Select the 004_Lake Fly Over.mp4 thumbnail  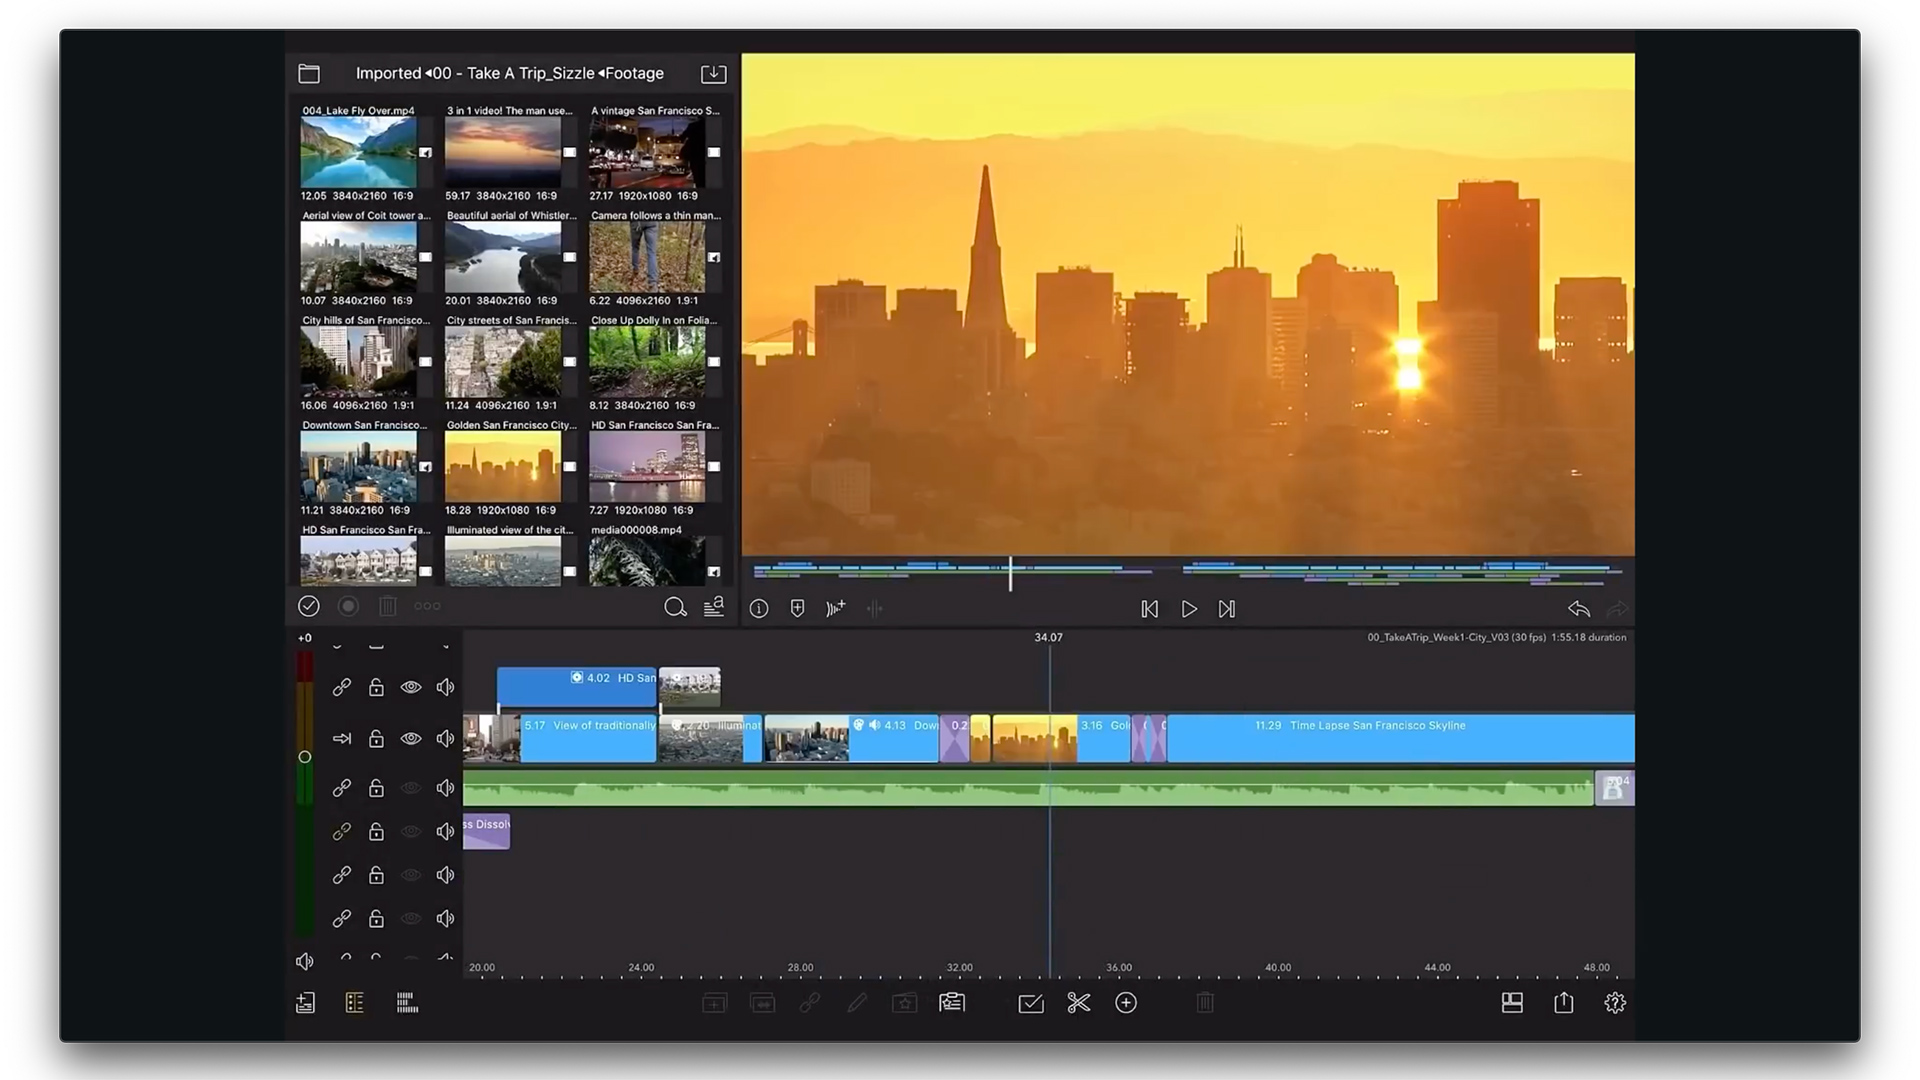click(x=359, y=152)
